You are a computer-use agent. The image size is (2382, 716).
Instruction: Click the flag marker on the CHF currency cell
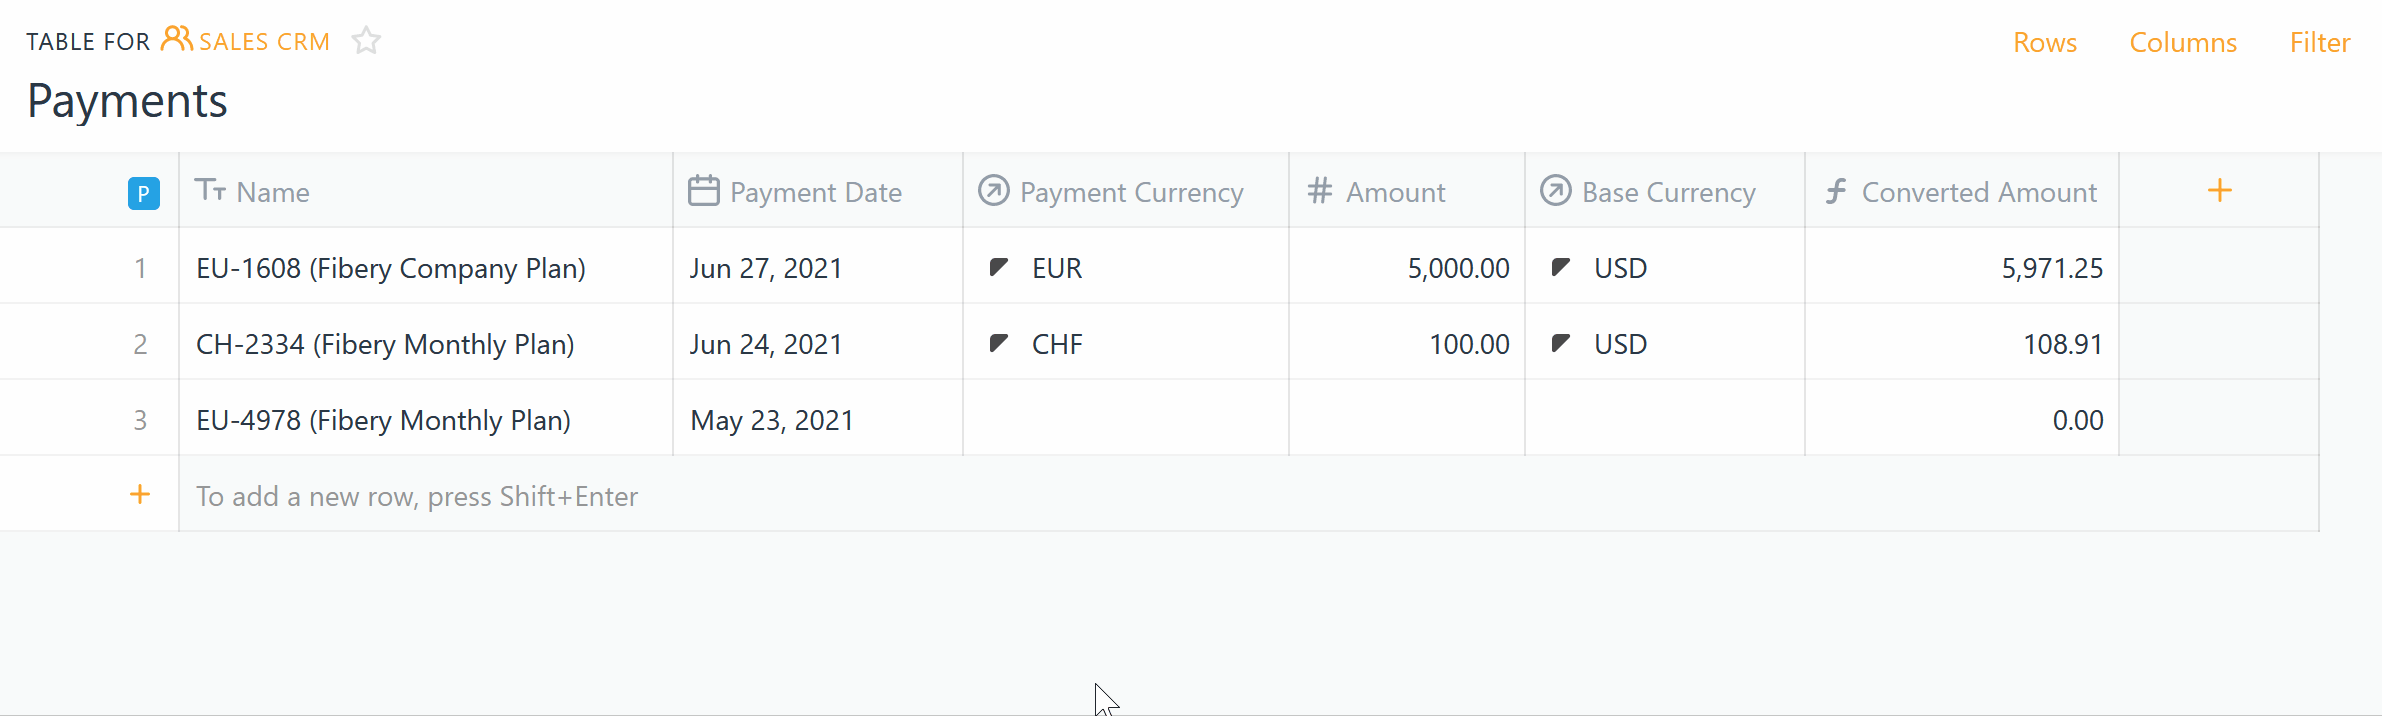pyautogui.click(x=997, y=344)
